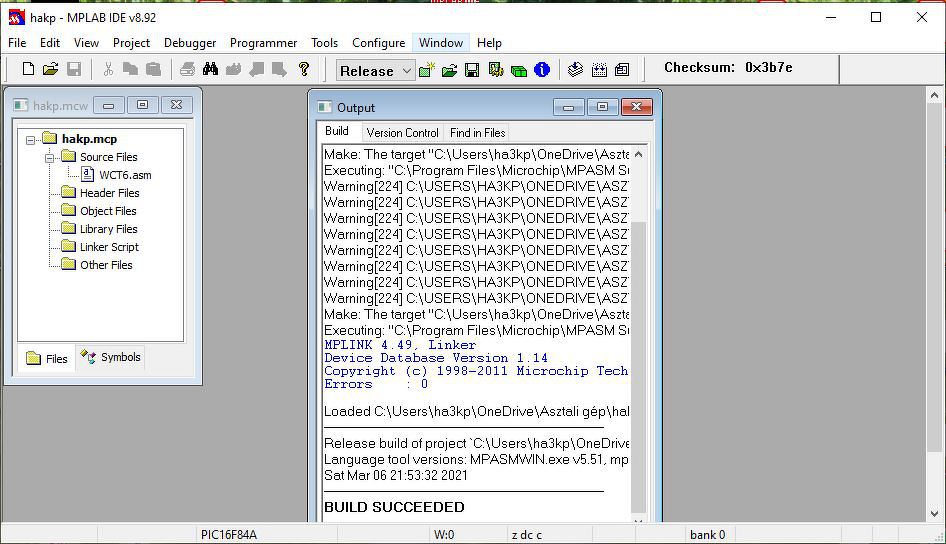This screenshot has width=946, height=544.
Task: Click the Find binoculars icon
Action: click(210, 69)
